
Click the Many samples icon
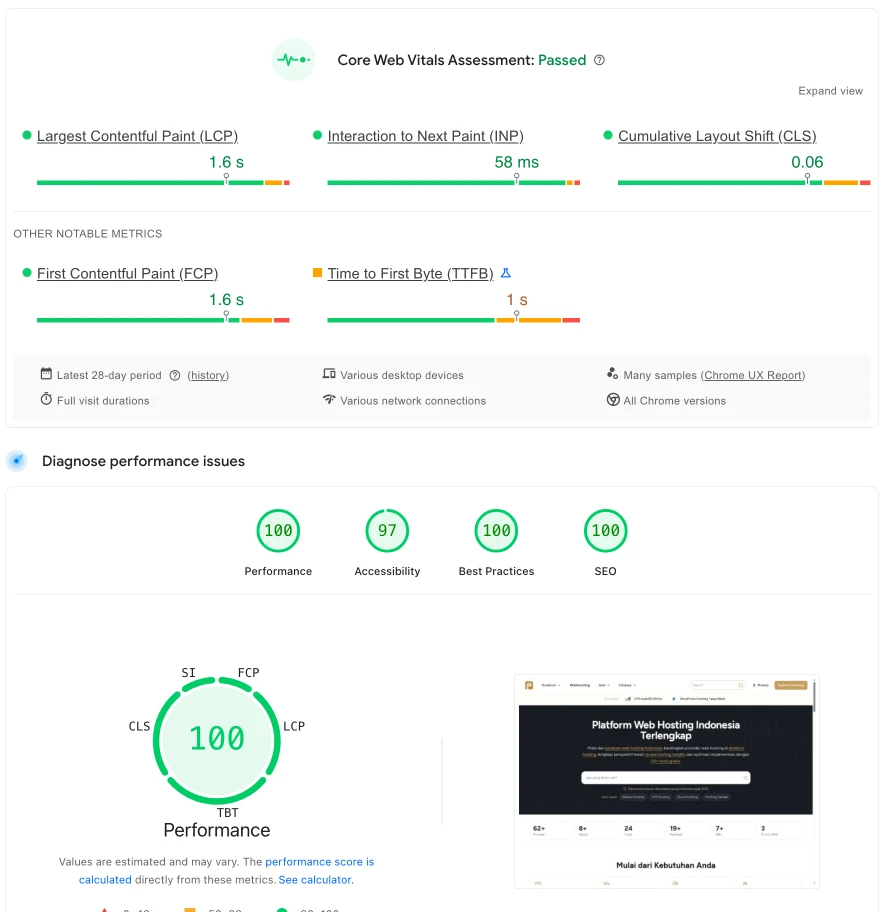612,371
